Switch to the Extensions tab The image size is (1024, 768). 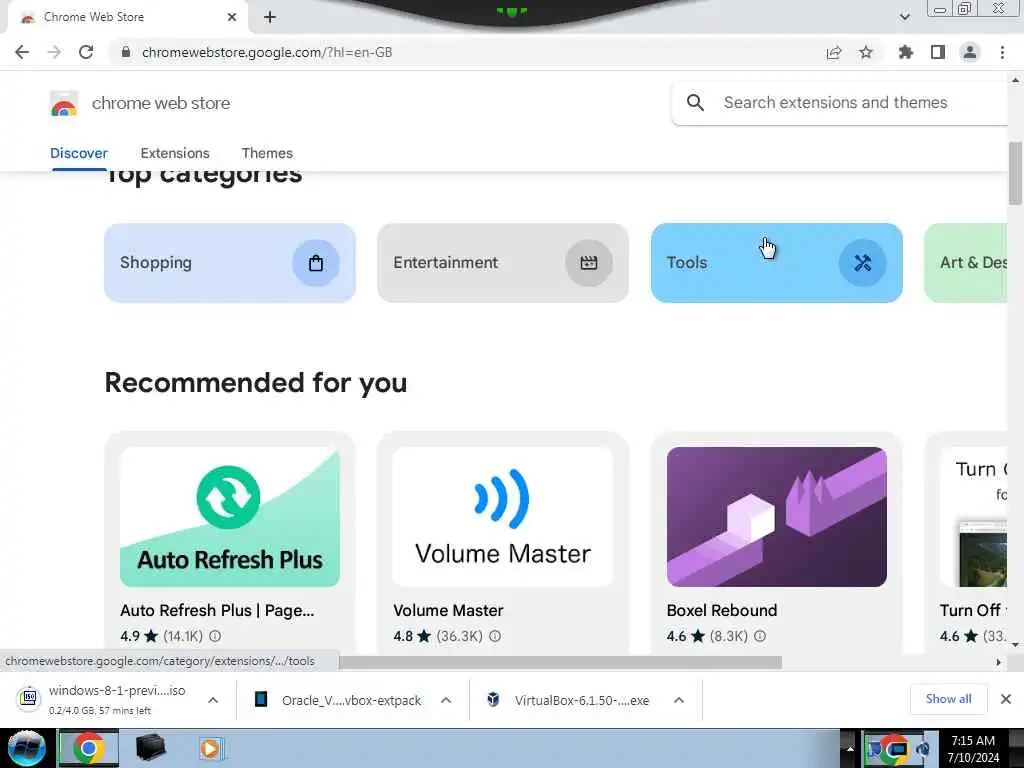click(x=175, y=153)
